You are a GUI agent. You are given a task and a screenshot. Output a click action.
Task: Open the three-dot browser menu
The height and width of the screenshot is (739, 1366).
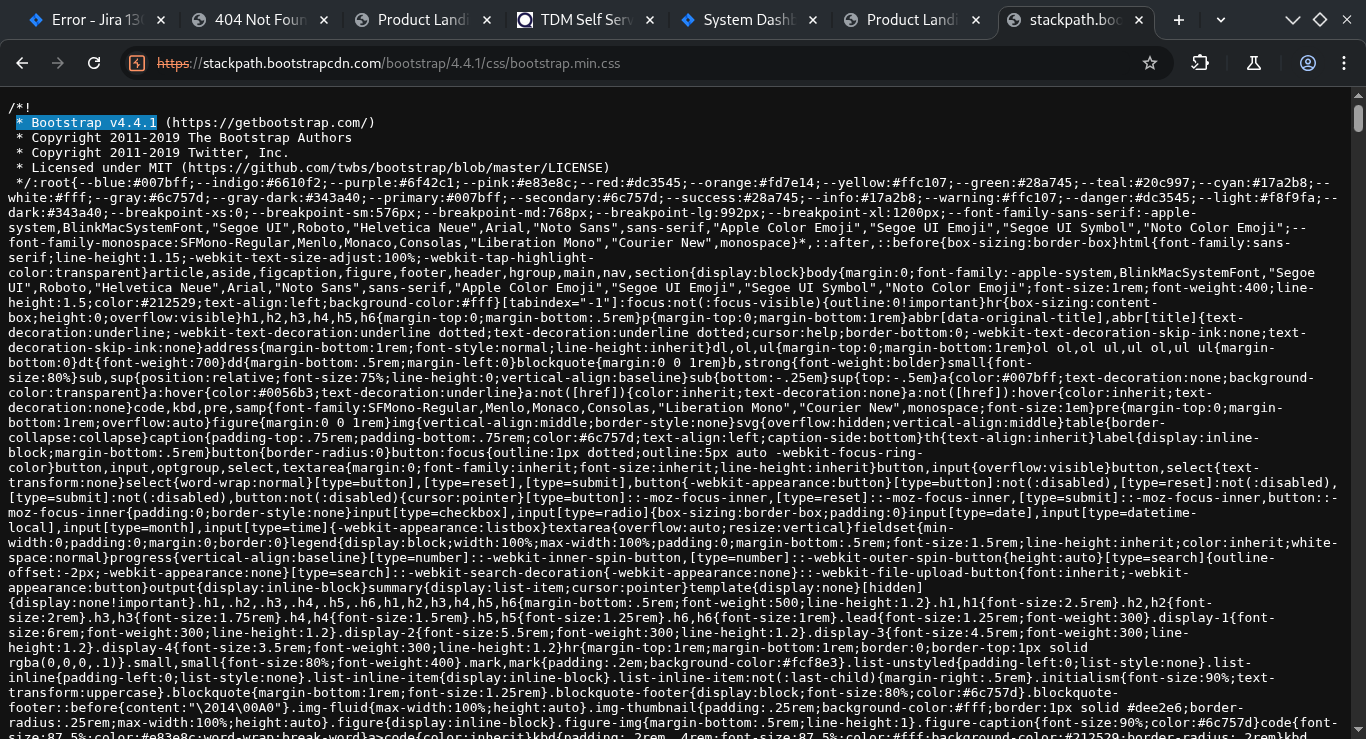click(x=1343, y=63)
